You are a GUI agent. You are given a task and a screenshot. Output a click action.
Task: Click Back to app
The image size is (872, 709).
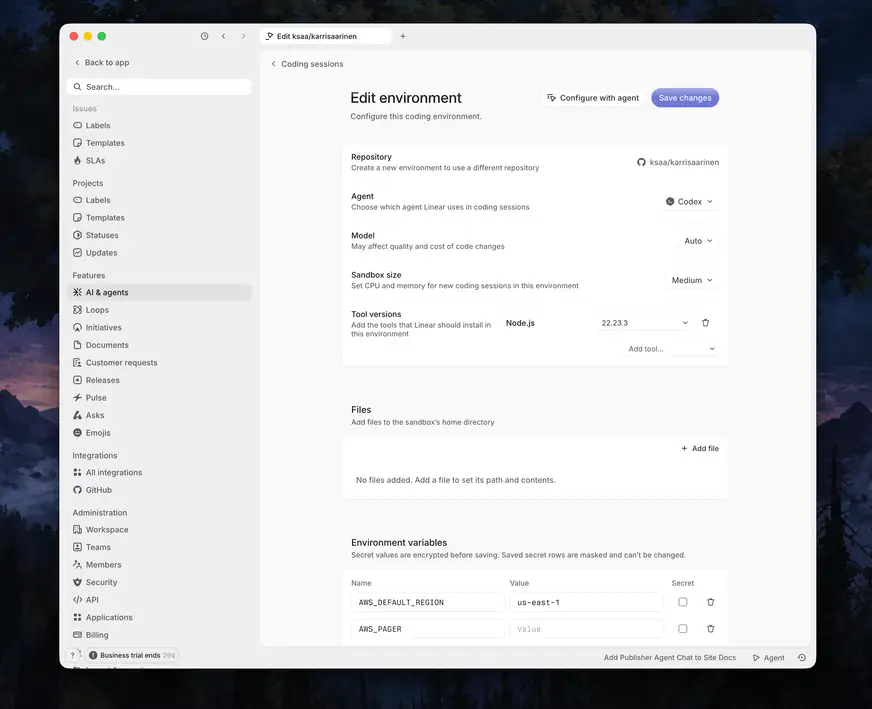click(x=102, y=62)
